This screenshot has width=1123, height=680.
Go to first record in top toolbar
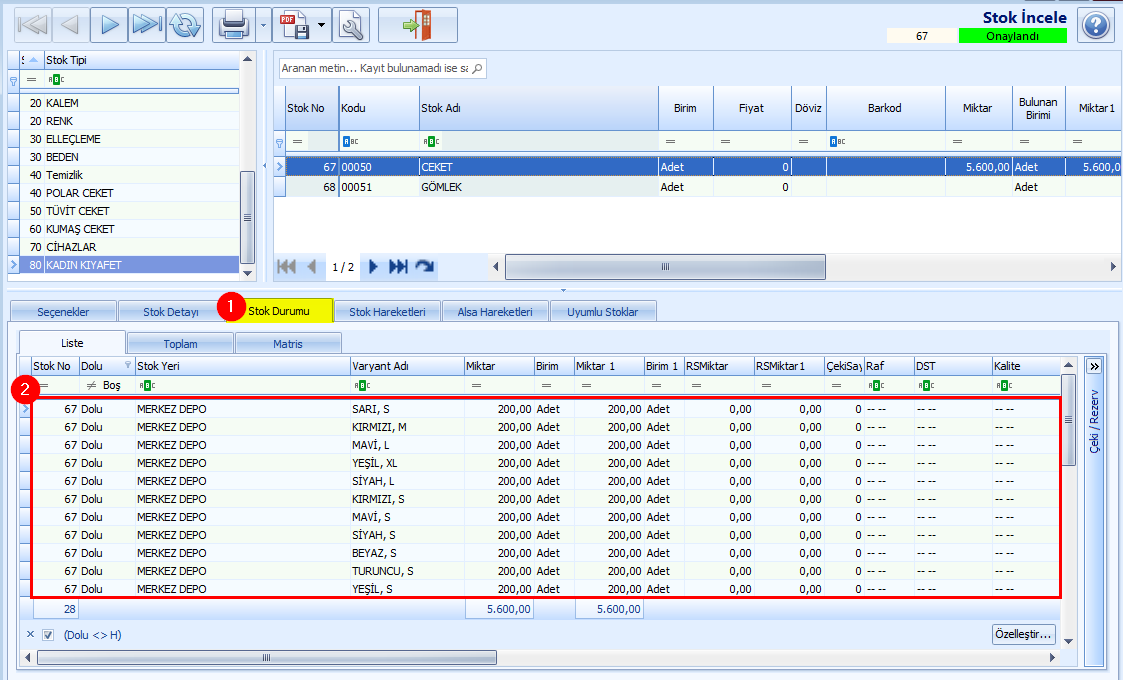[x=32, y=25]
